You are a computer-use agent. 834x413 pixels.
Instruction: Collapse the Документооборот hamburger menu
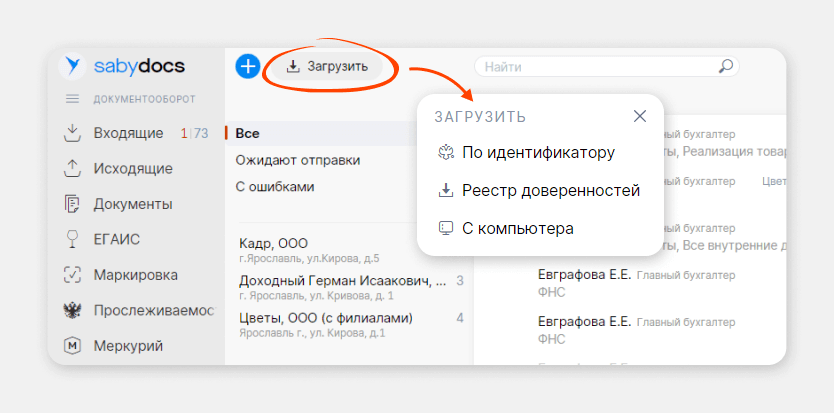pyautogui.click(x=72, y=99)
